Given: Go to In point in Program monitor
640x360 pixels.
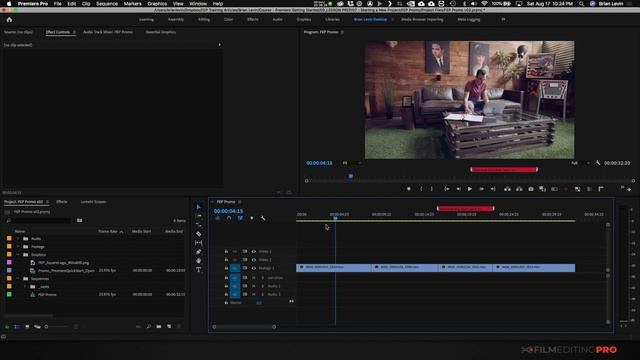Looking at the screenshot, I should [447, 189].
